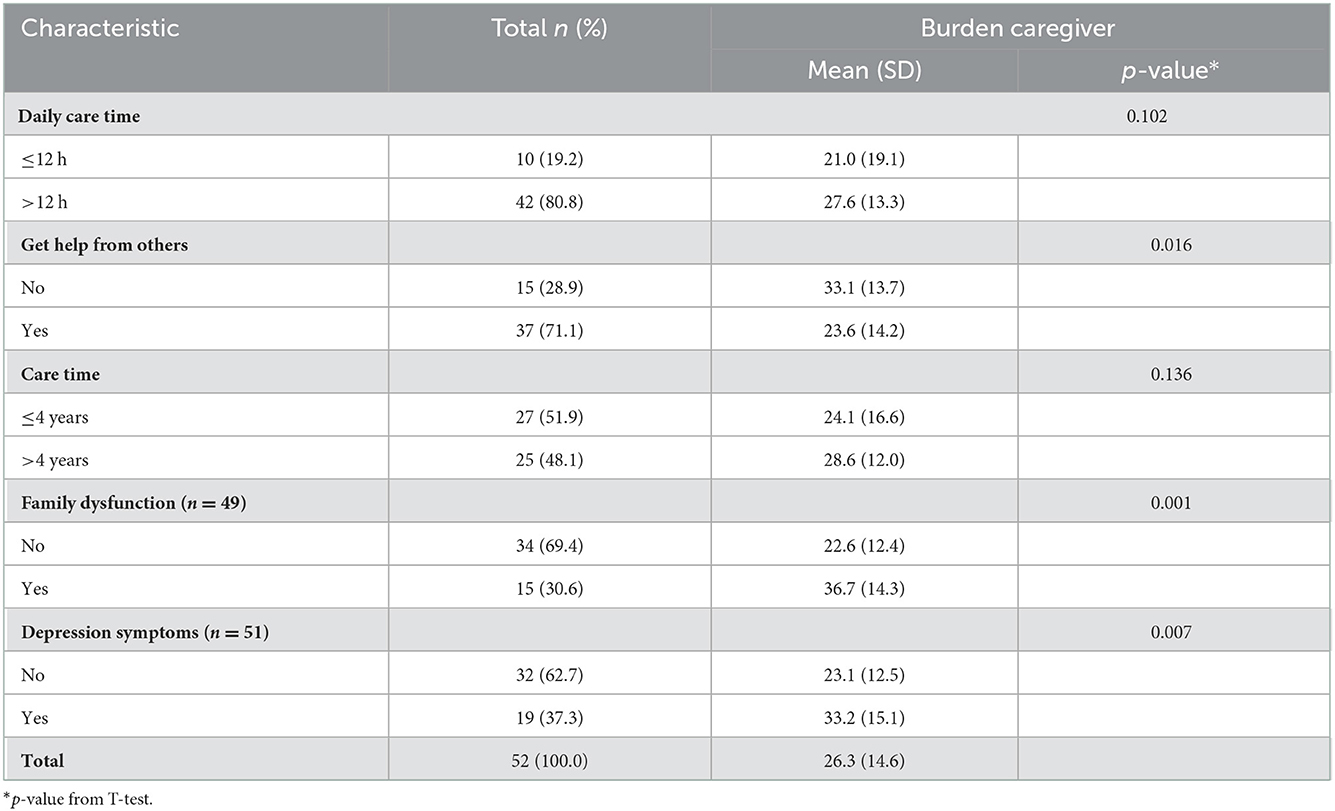Click the 27 (51.9) cell

point(549,417)
